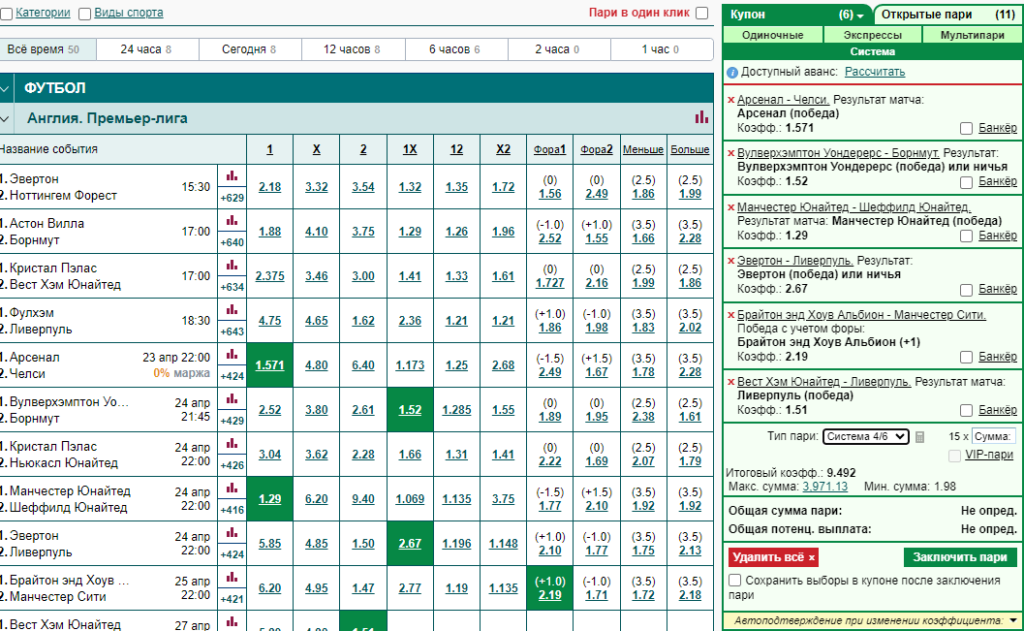The image size is (1024, 631).
Task: Select the Экспрессы tab
Action: click(872, 35)
